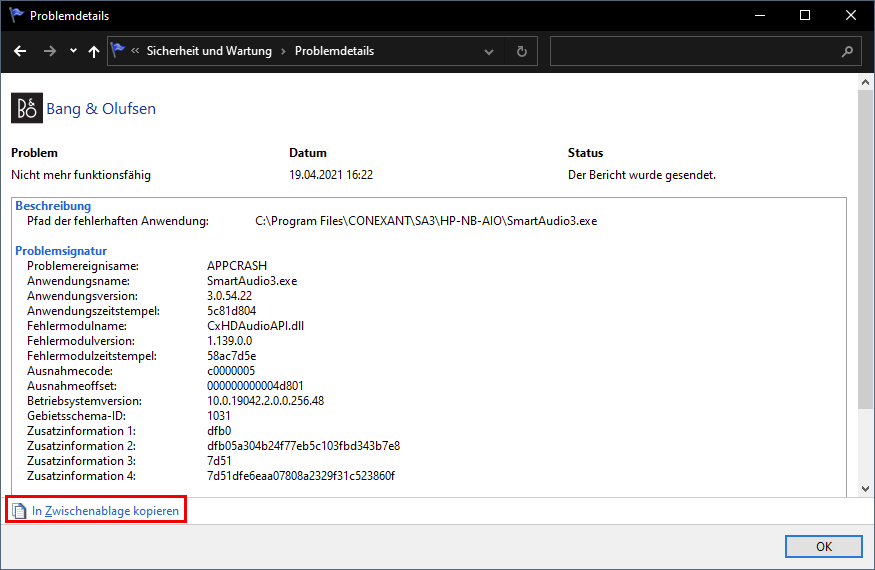Click the SmartAudio3.exe application path text
Image resolution: width=875 pixels, height=570 pixels.
(426, 221)
